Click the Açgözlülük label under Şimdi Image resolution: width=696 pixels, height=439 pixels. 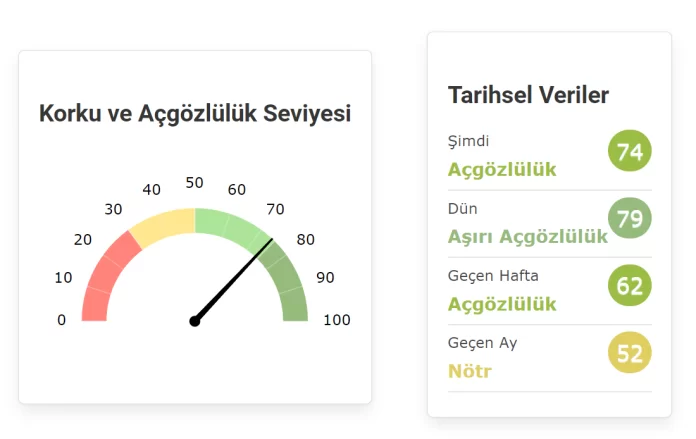(x=502, y=169)
